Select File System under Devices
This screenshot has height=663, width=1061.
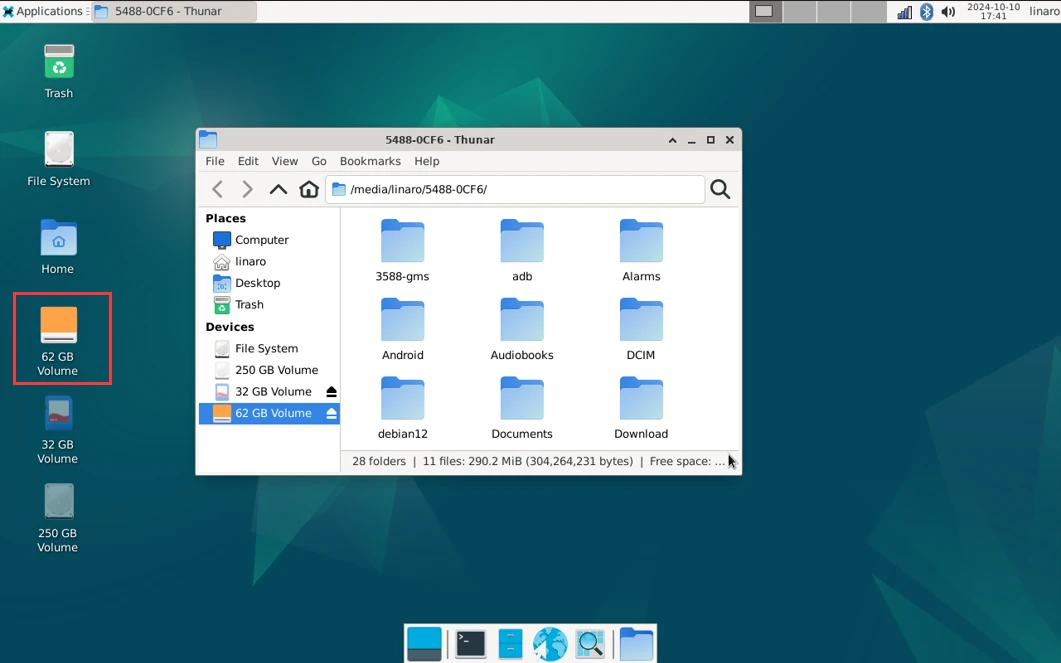click(269, 348)
